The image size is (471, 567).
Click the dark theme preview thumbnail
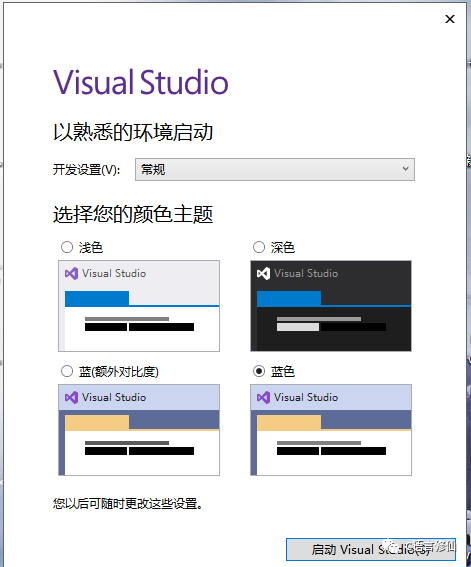(x=331, y=306)
